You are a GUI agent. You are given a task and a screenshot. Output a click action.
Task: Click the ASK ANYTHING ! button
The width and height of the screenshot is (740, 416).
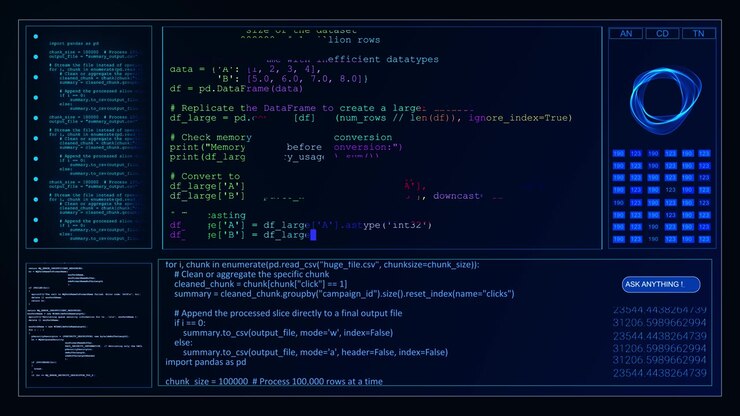[661, 284]
